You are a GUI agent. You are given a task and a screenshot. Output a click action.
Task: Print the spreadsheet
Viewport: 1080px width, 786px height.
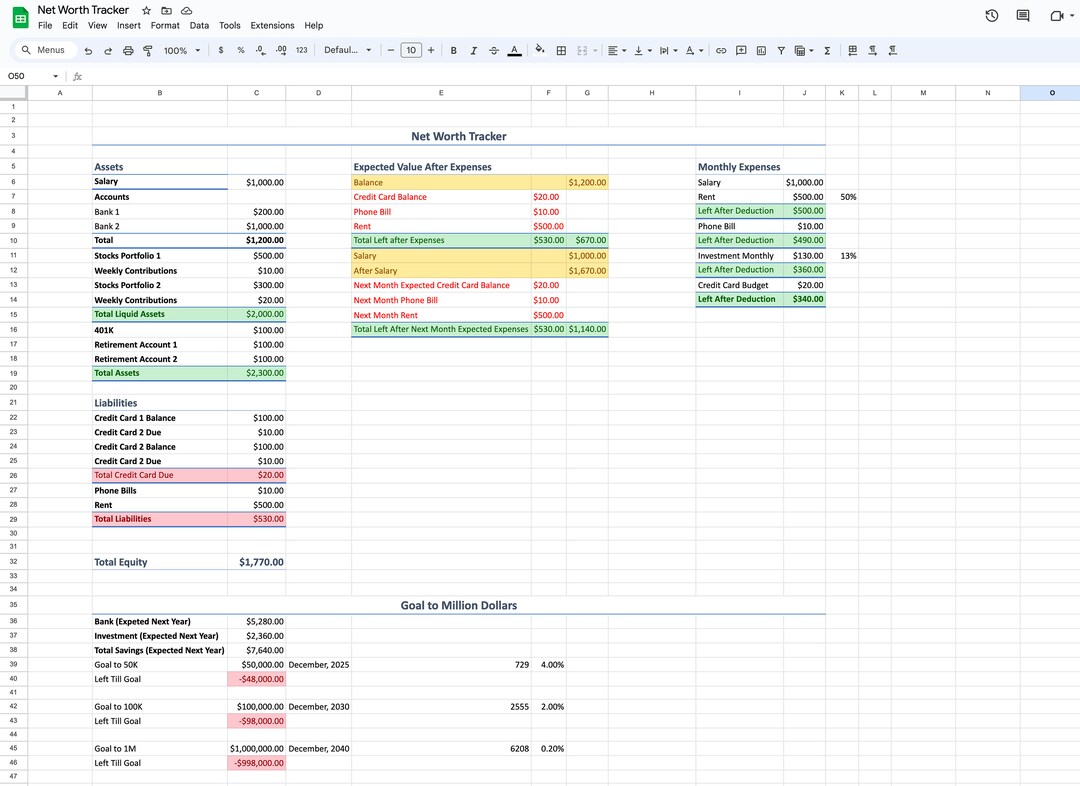[x=128, y=50]
